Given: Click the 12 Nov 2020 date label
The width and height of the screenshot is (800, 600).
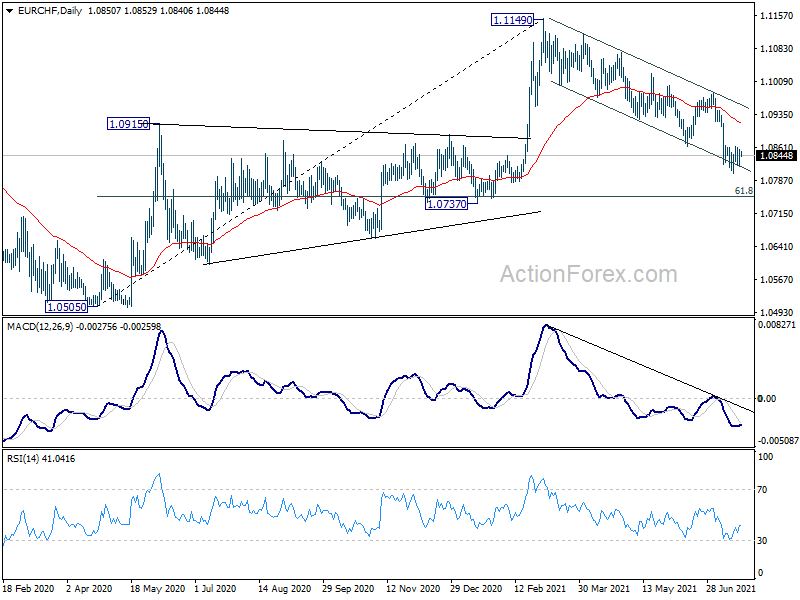Looking at the screenshot, I should coord(413,588).
